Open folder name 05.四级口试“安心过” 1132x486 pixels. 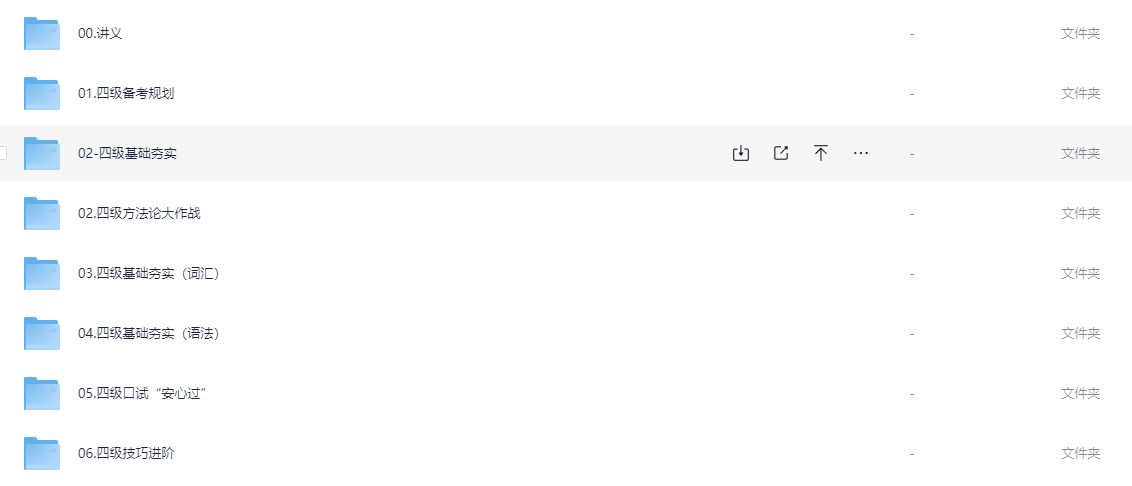[143, 393]
